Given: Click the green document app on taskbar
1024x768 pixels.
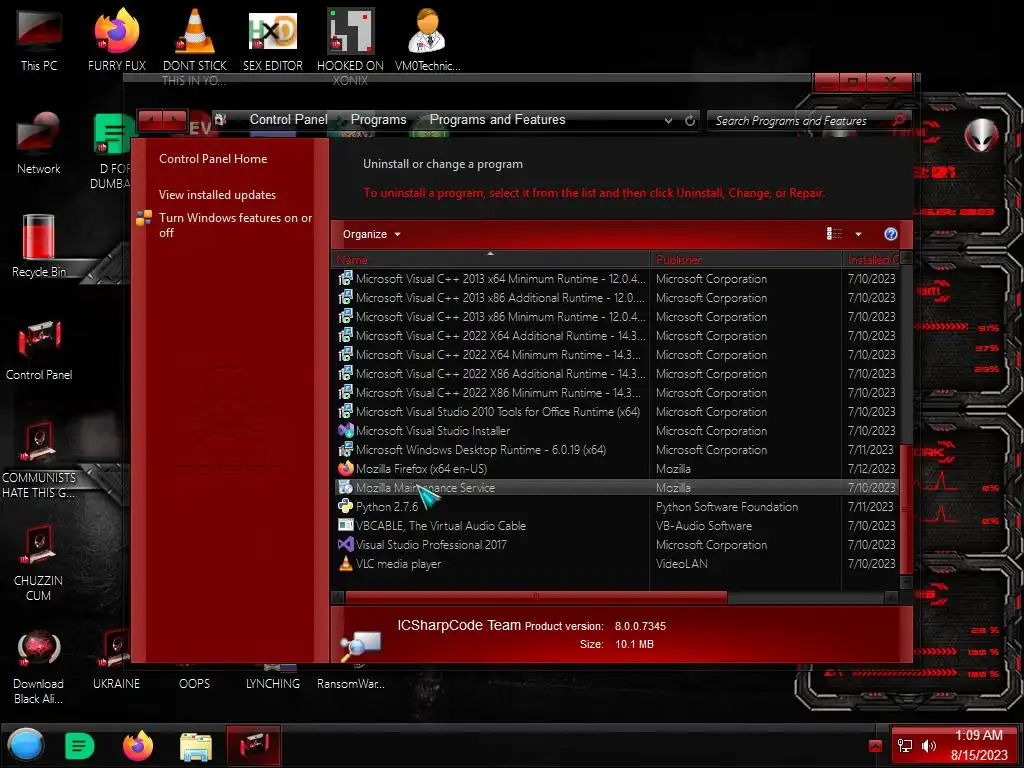Looking at the screenshot, I should pos(80,745).
